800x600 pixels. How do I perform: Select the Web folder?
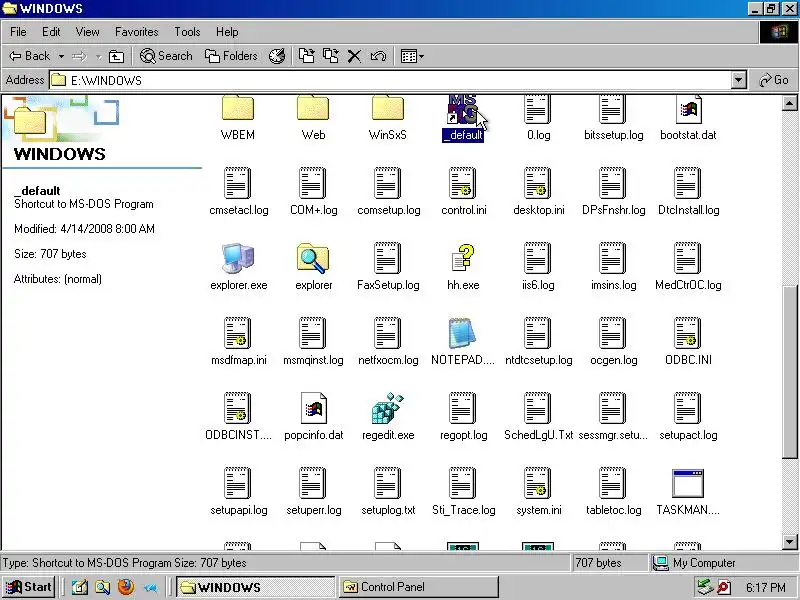(x=313, y=108)
